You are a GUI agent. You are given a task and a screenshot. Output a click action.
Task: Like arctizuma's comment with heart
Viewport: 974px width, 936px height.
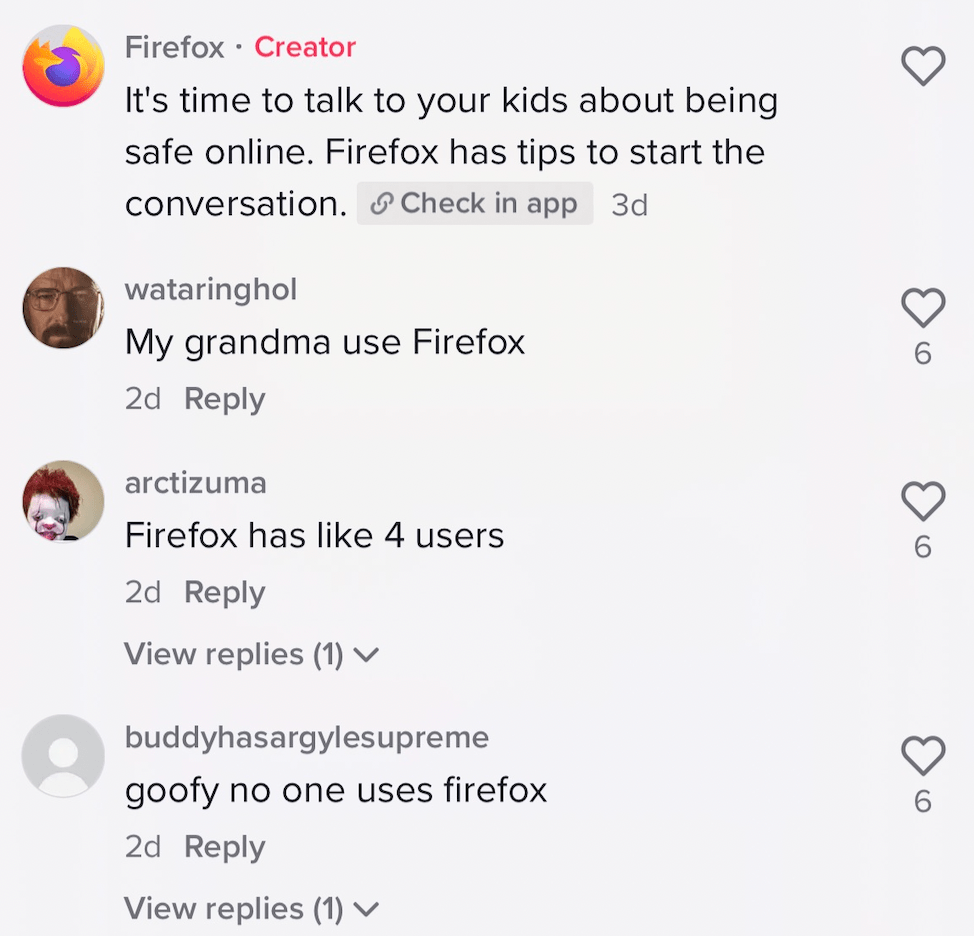923,501
